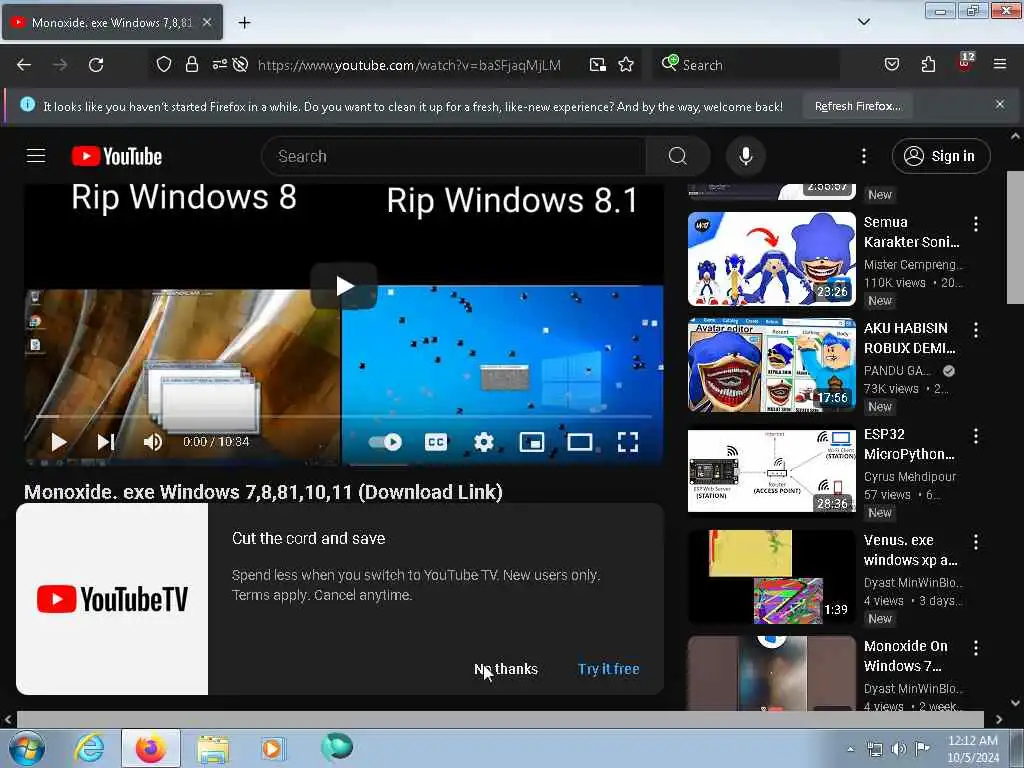Focus the Firefox toolbar Search box
Viewport: 1024px width, 768px height.
[x=746, y=65]
